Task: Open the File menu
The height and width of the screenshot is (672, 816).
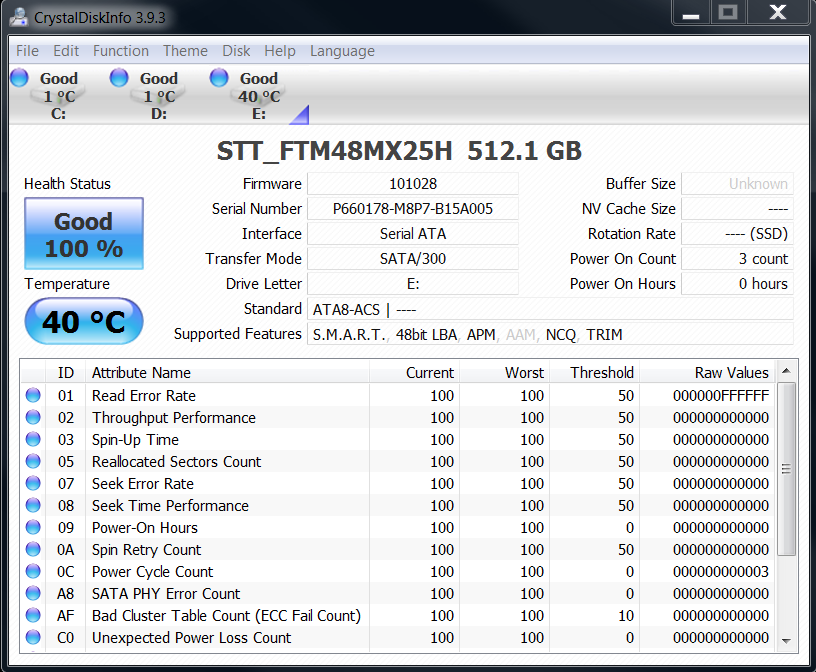Action: [27, 51]
